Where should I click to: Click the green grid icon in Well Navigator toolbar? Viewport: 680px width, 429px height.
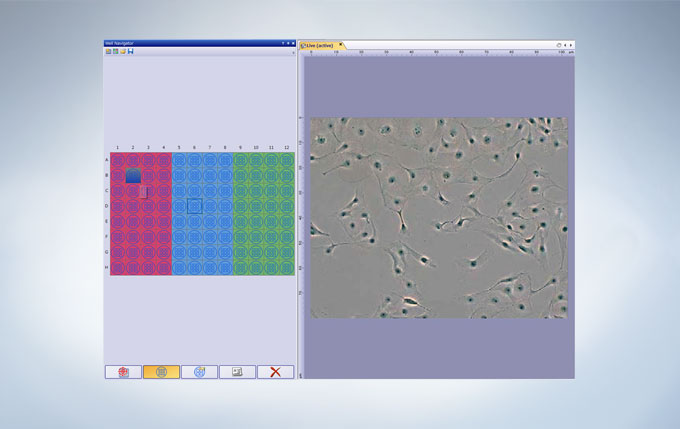(115, 51)
